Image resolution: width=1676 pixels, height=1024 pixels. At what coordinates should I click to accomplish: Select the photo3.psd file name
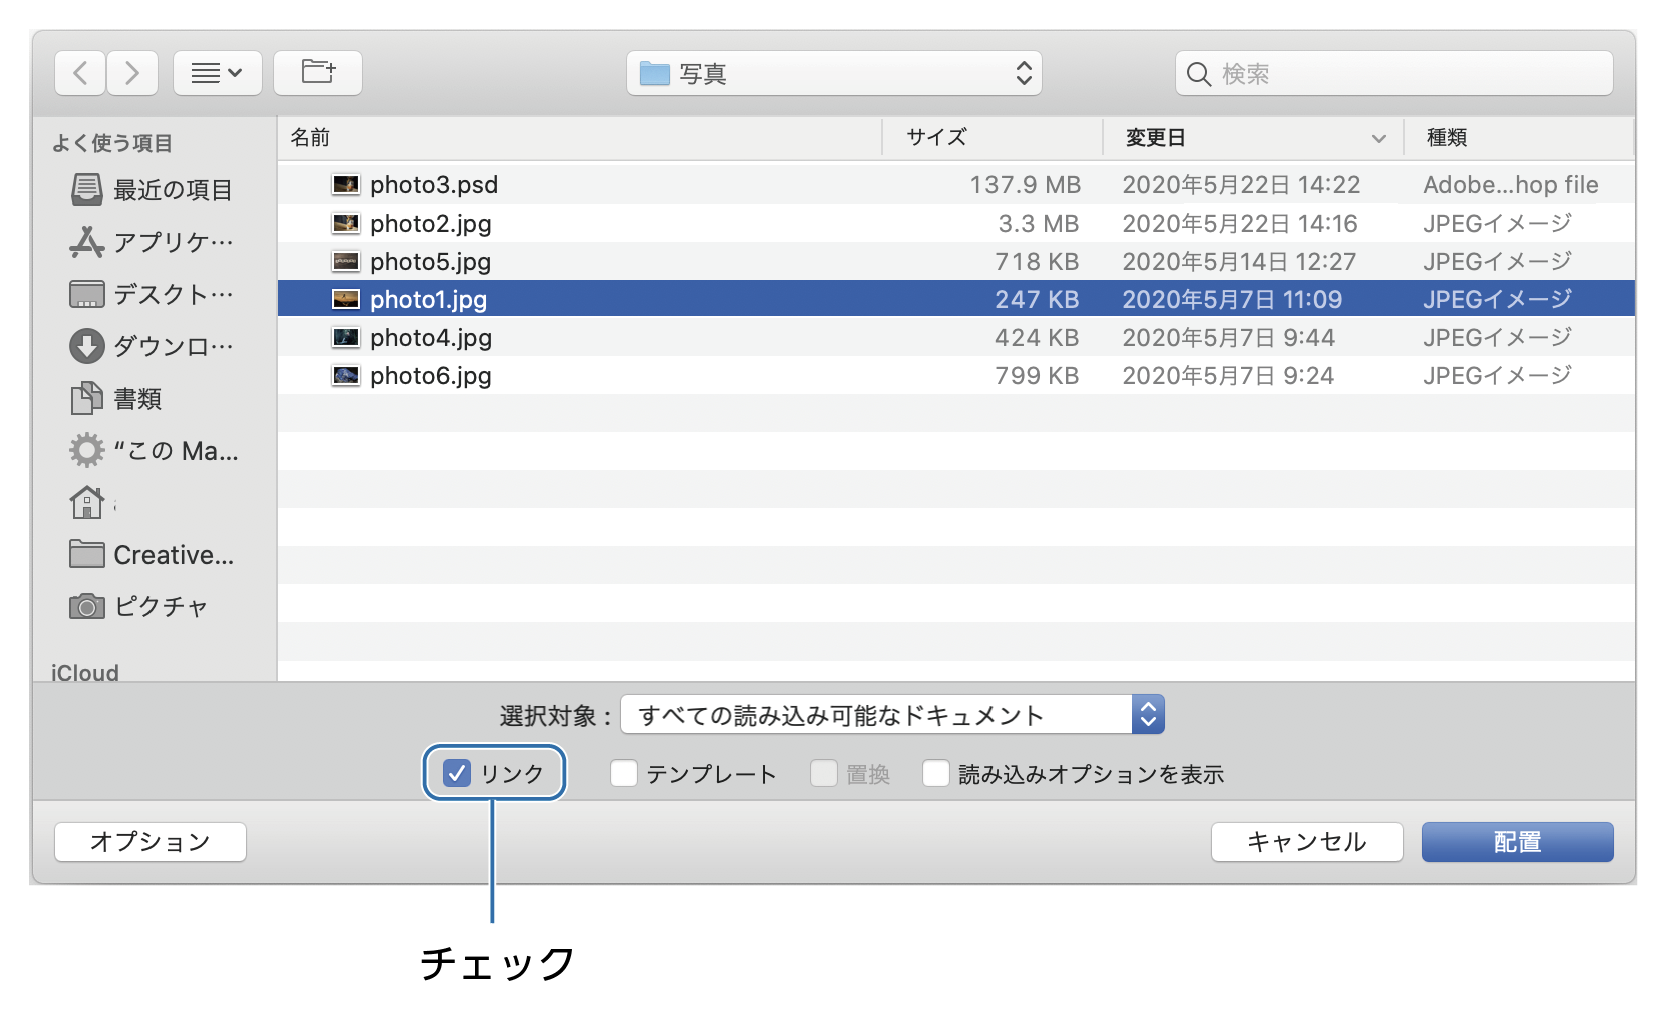(x=434, y=185)
